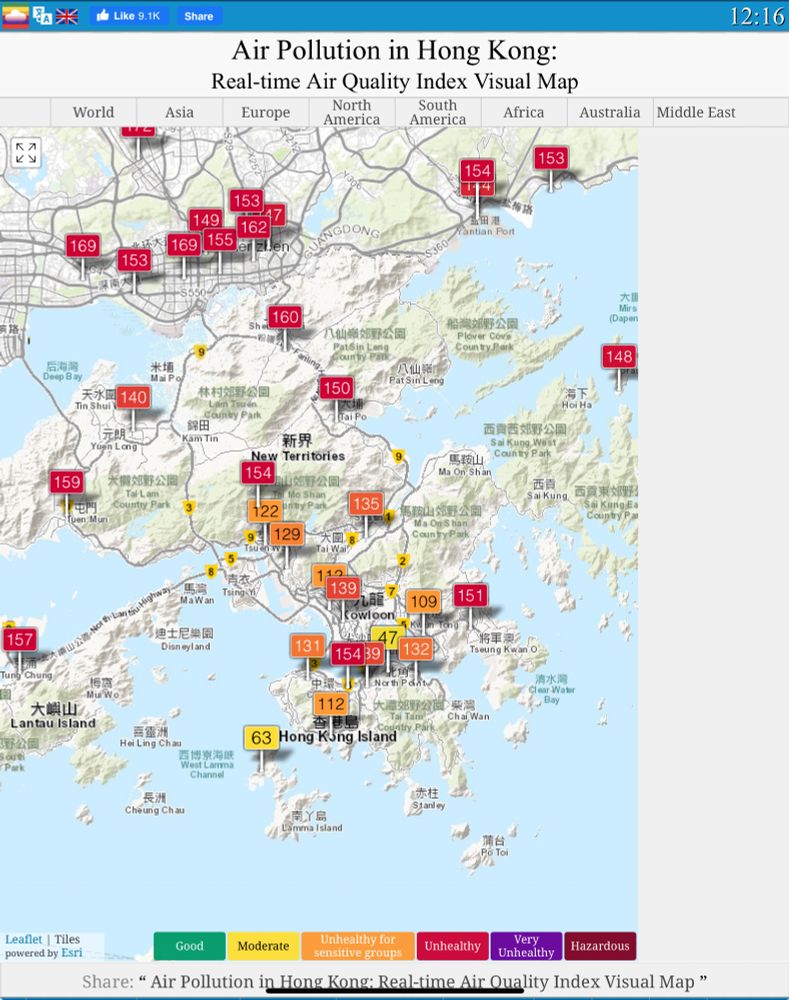The image size is (789, 1000).
Task: Select the yellow 47 AQI marker
Action: click(387, 638)
